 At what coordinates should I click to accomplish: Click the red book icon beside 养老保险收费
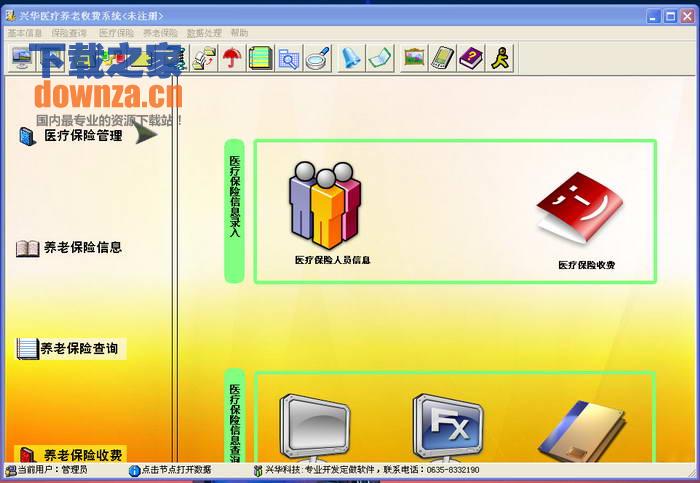pyautogui.click(x=28, y=455)
